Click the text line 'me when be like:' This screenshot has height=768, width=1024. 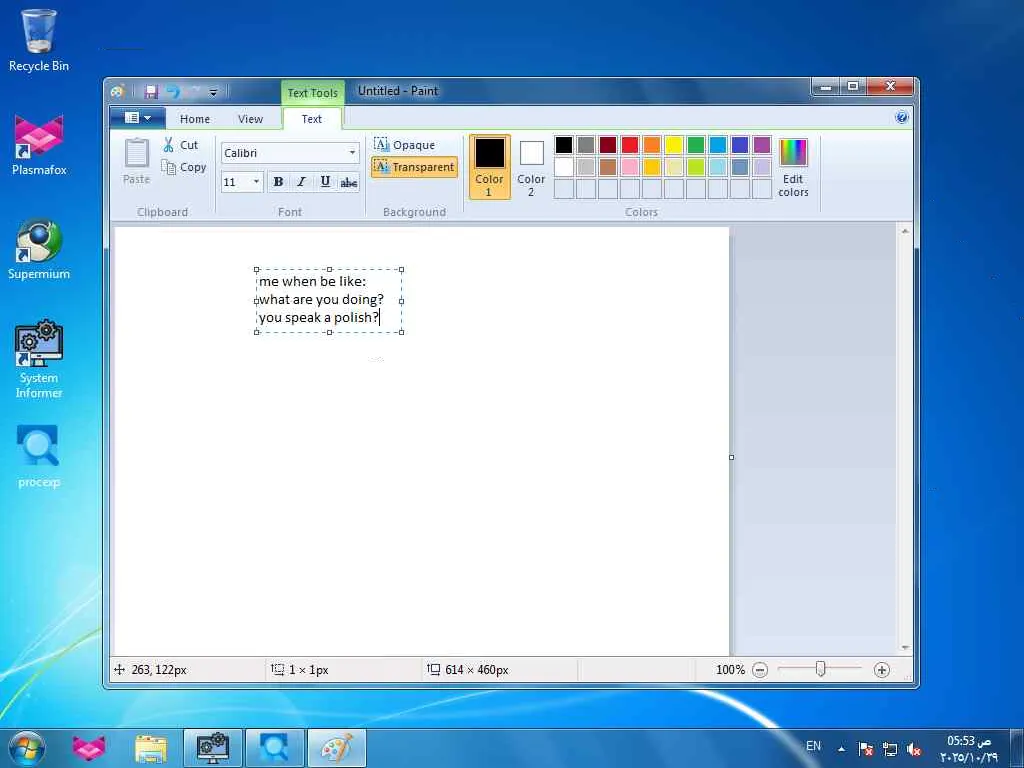[x=313, y=281]
